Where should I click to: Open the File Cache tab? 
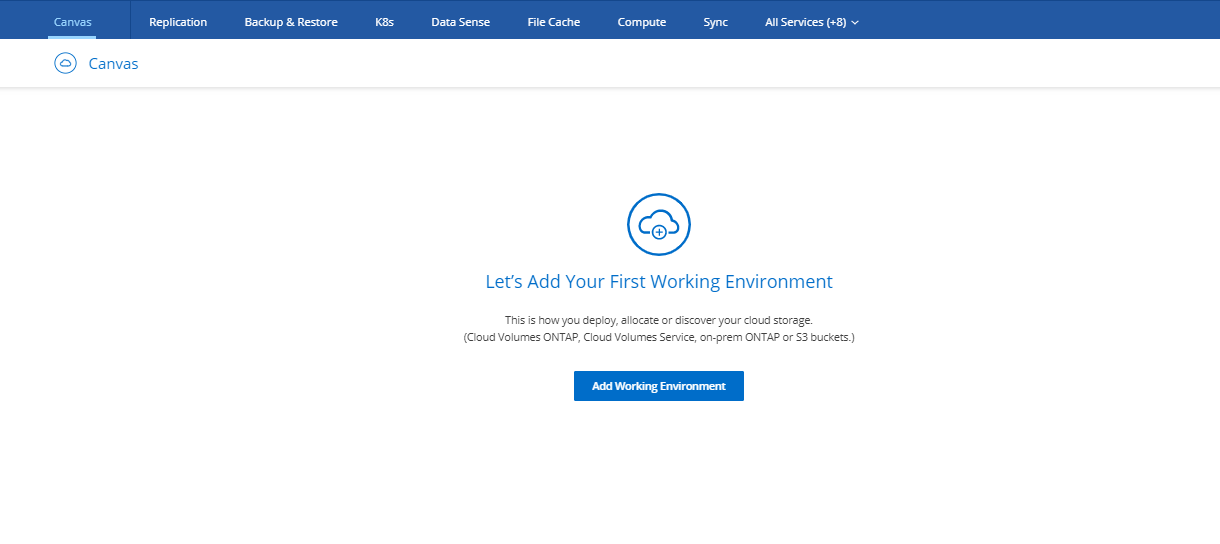click(553, 22)
